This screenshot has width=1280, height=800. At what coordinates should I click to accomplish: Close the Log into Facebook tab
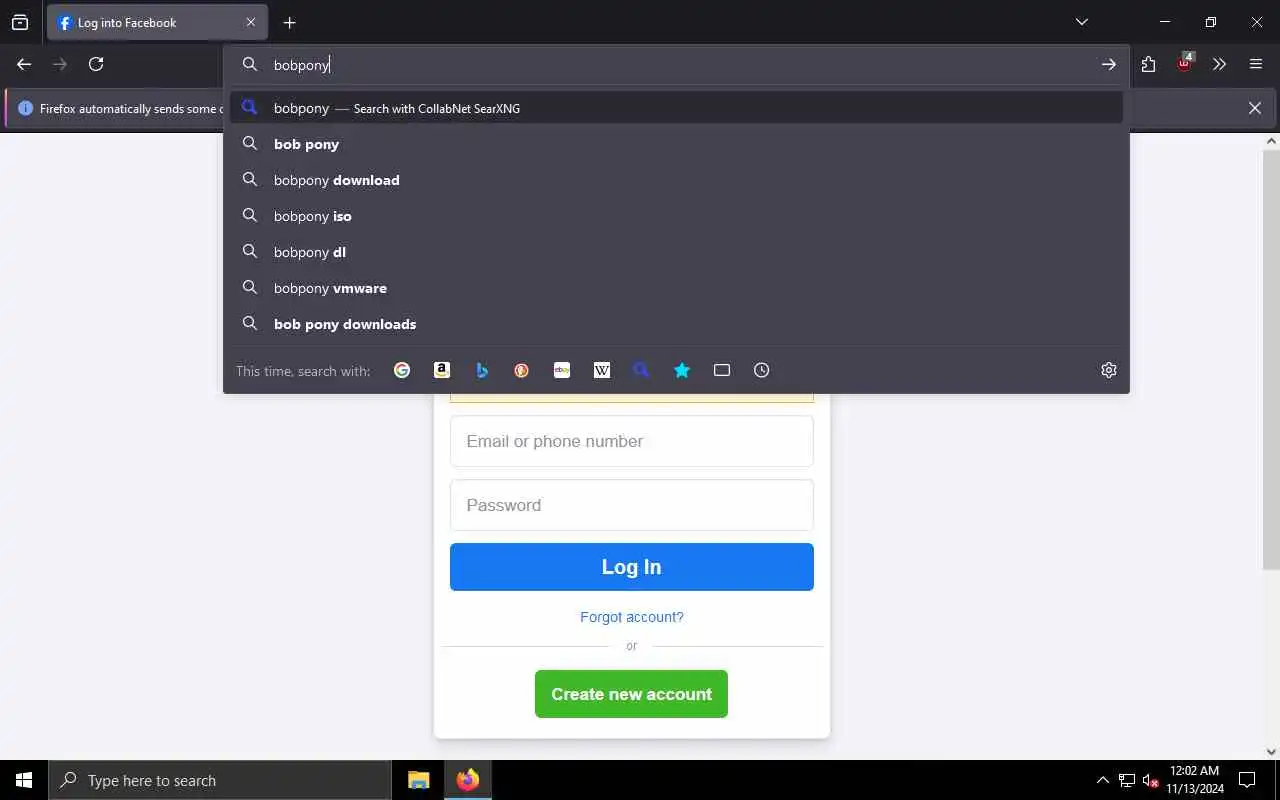coord(251,22)
